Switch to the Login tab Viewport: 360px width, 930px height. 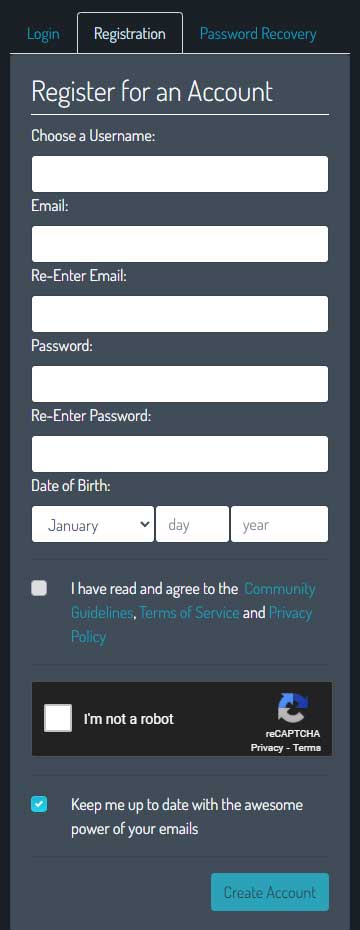[x=43, y=34]
